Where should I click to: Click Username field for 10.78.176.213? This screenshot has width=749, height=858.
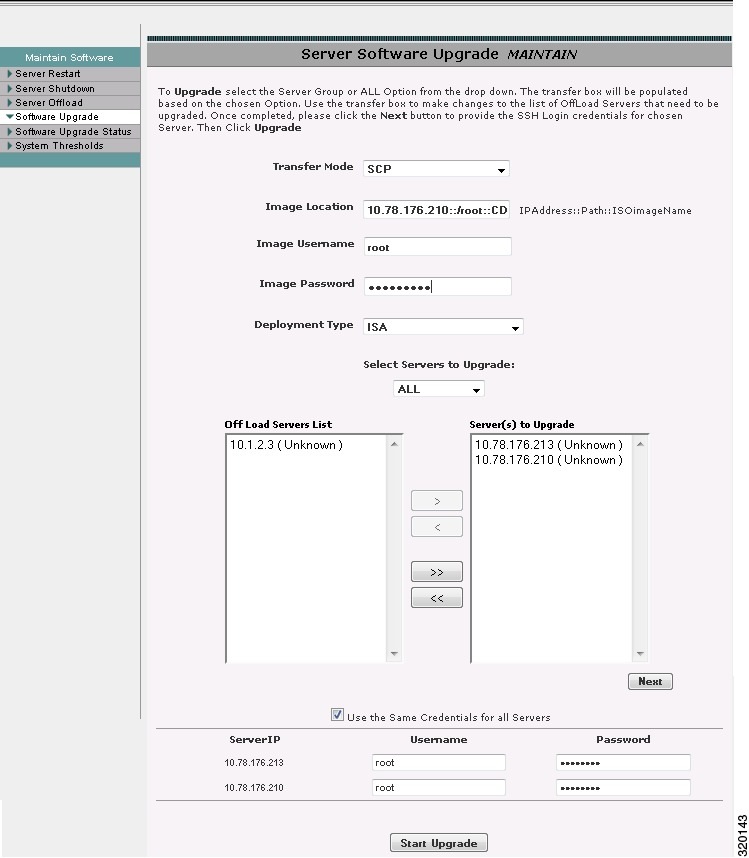click(438, 763)
